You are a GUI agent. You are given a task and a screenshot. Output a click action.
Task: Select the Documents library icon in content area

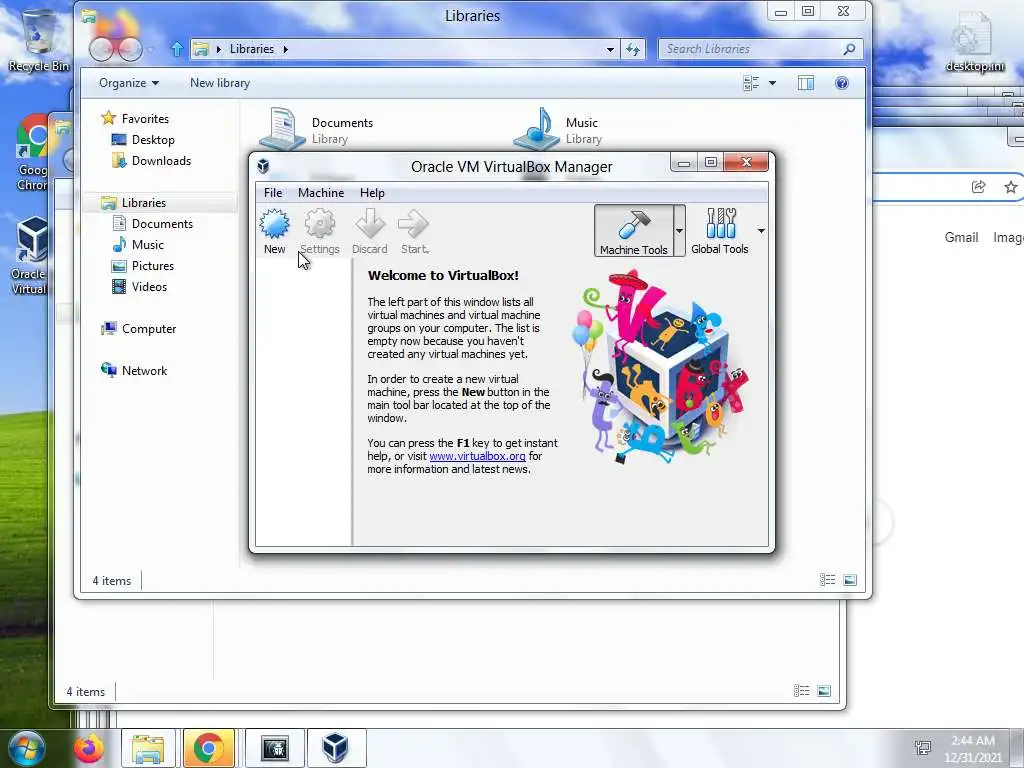point(282,129)
